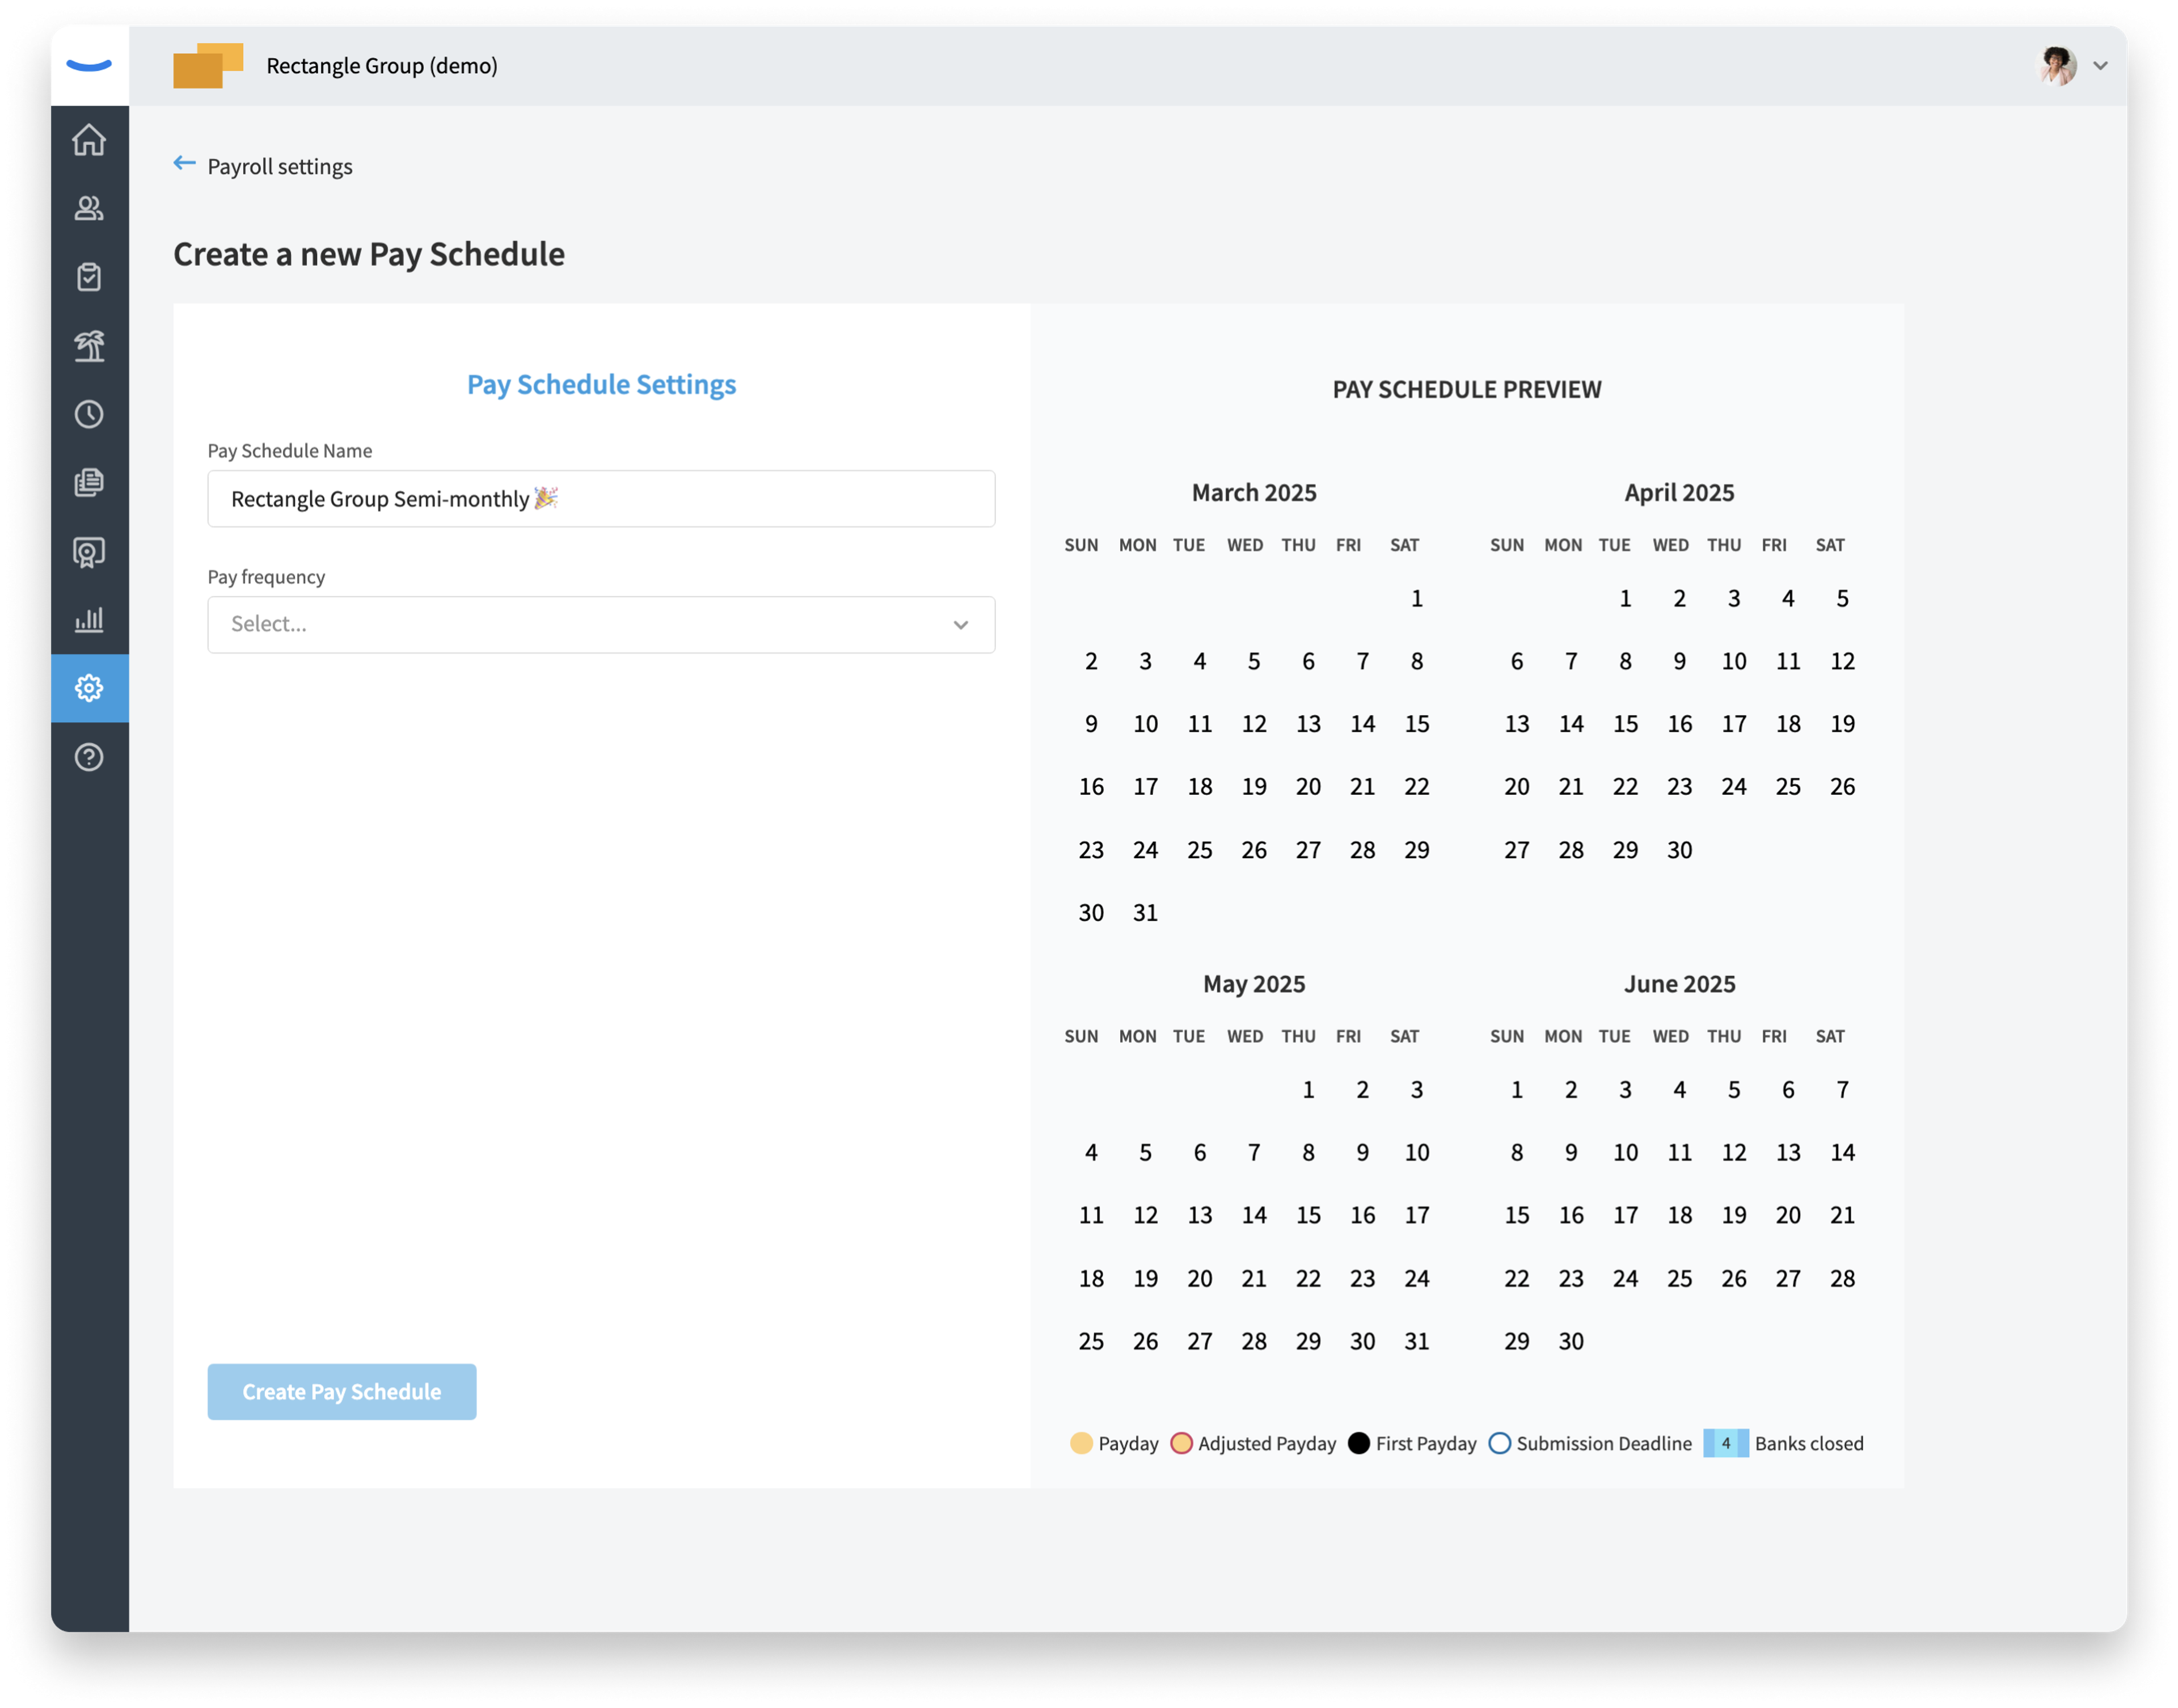Select March 15 in the calendar
Viewport: 2178px width, 1708px height.
pyautogui.click(x=1417, y=724)
